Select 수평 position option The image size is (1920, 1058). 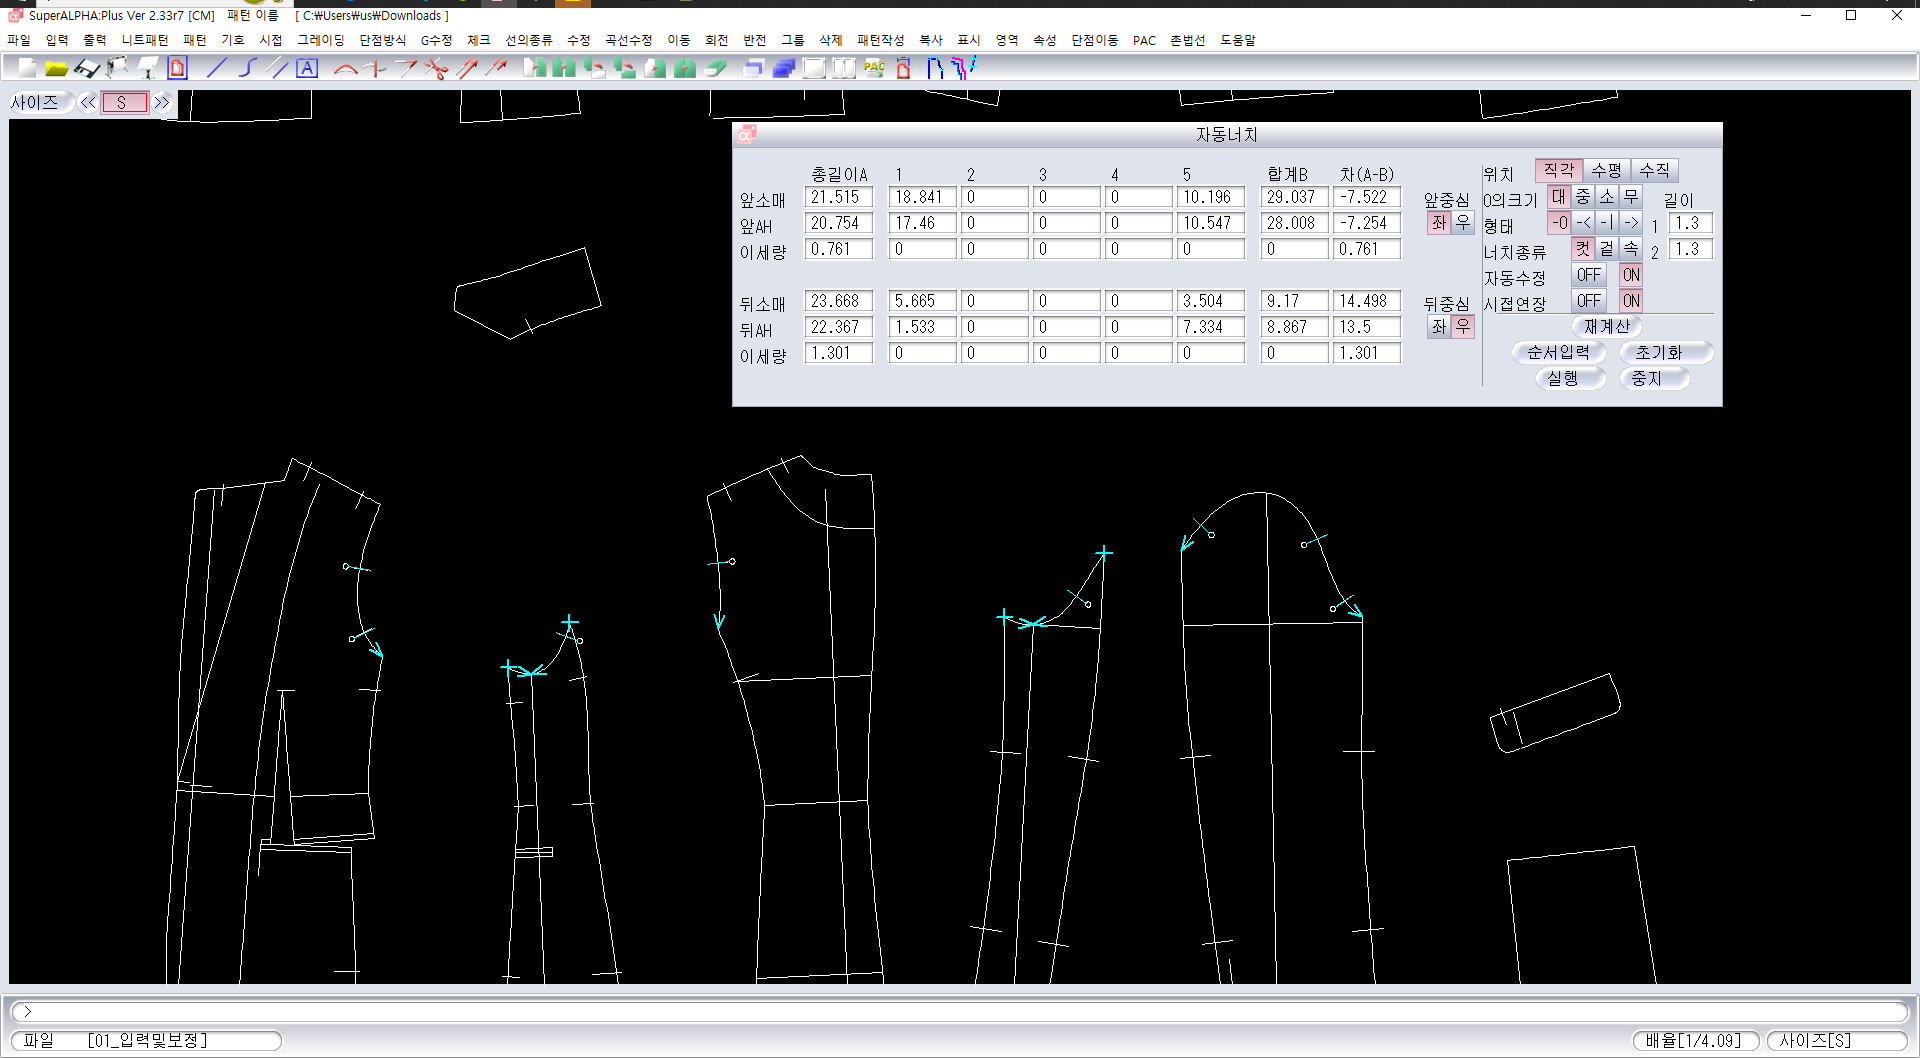[1606, 171]
